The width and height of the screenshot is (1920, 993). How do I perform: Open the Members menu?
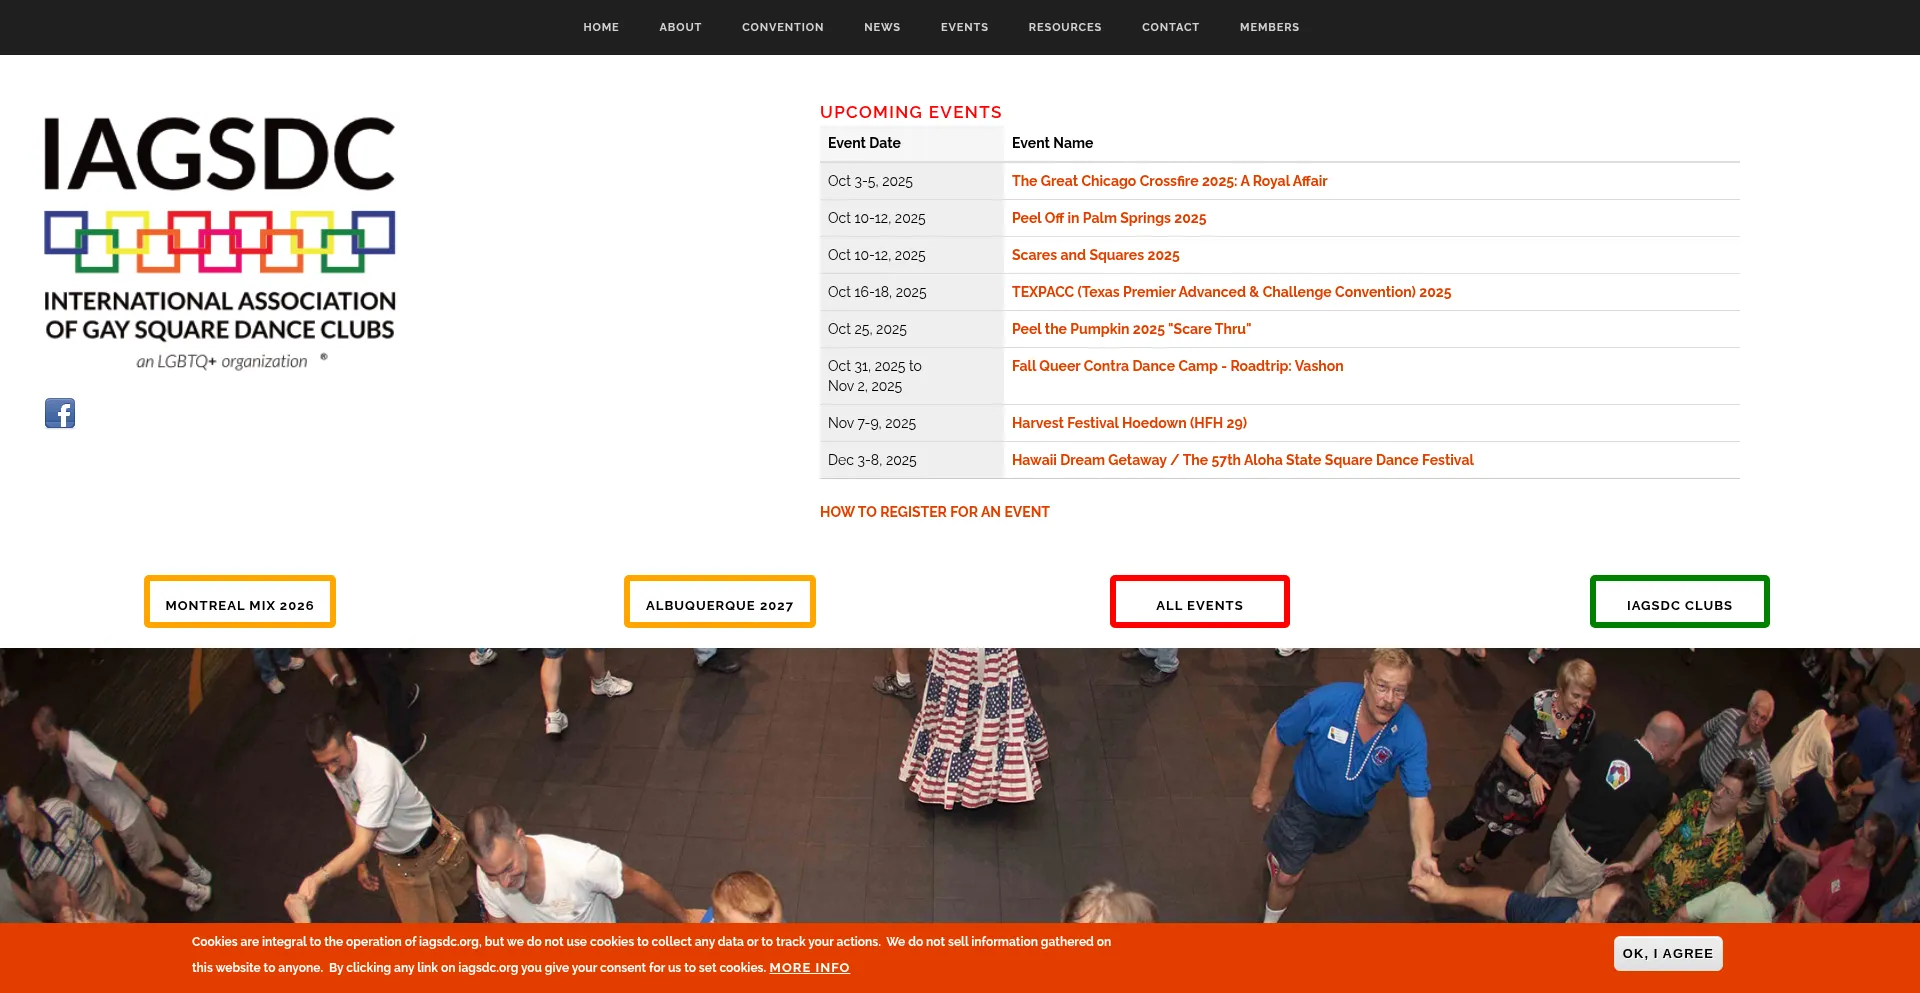tap(1269, 27)
